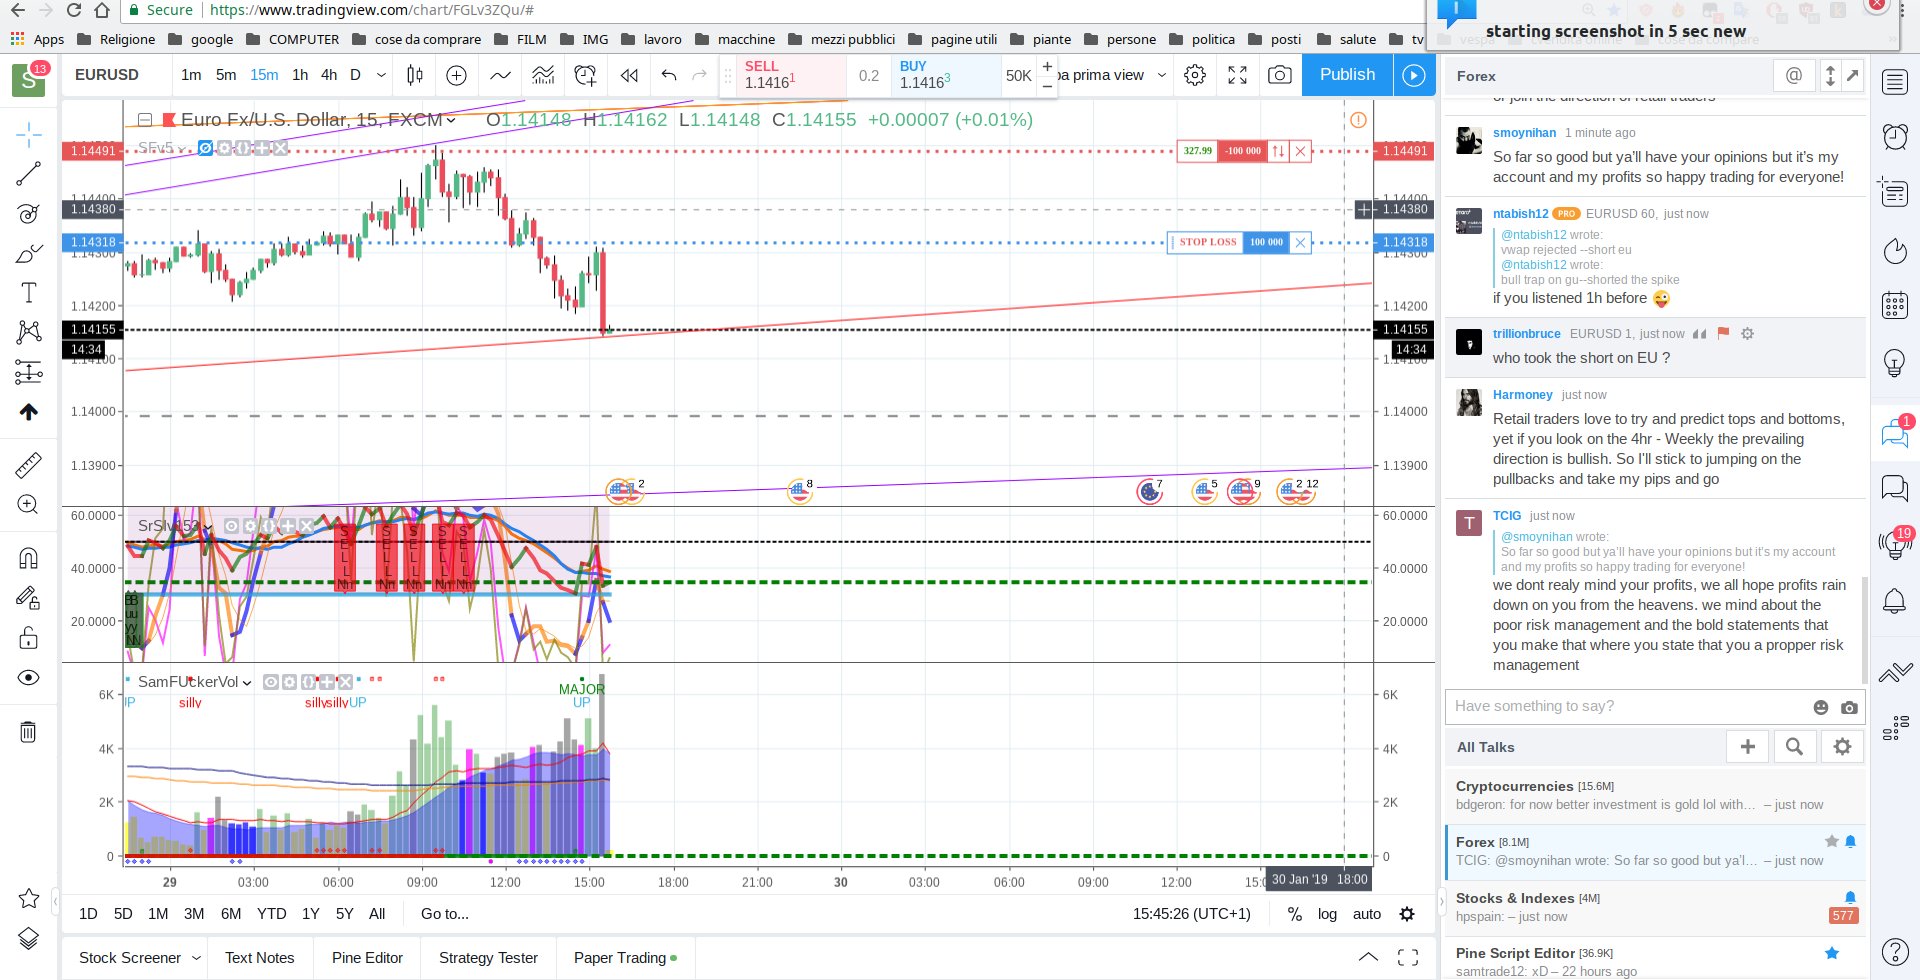1920x980 pixels.
Task: Expand the time interval dropdown
Action: click(x=381, y=75)
